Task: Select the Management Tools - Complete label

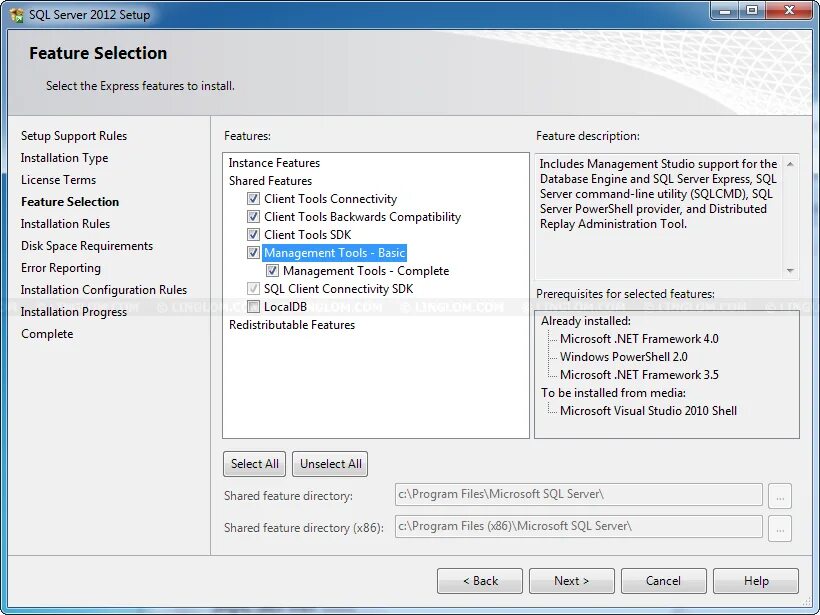Action: 366,271
